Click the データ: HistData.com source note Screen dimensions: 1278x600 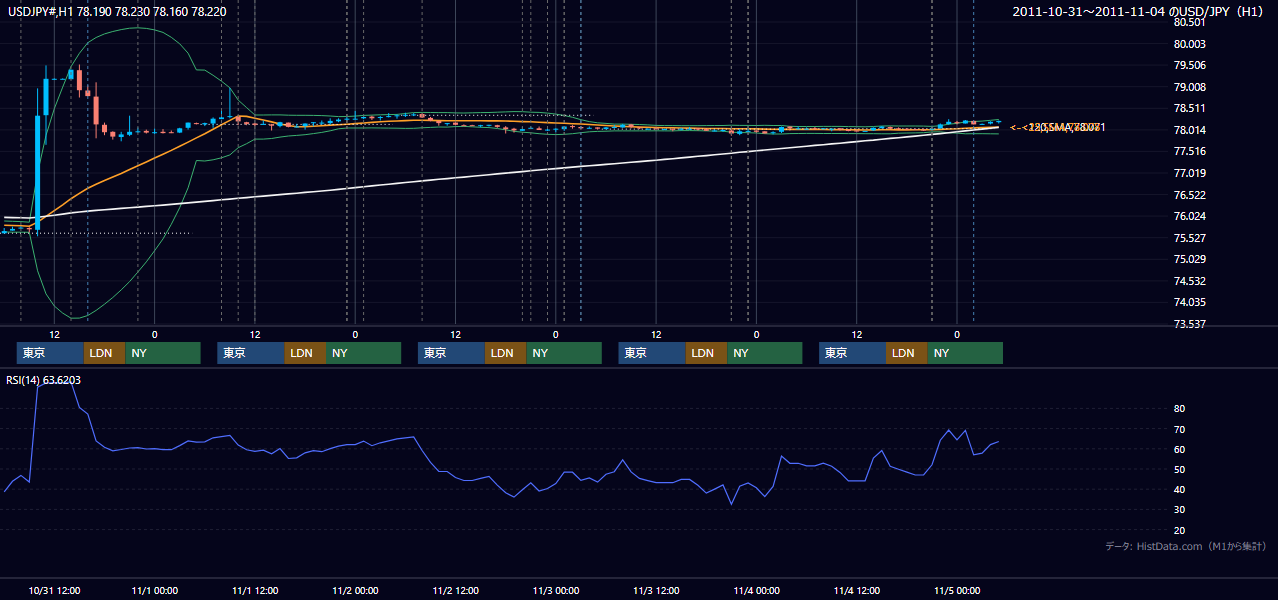point(1186,546)
